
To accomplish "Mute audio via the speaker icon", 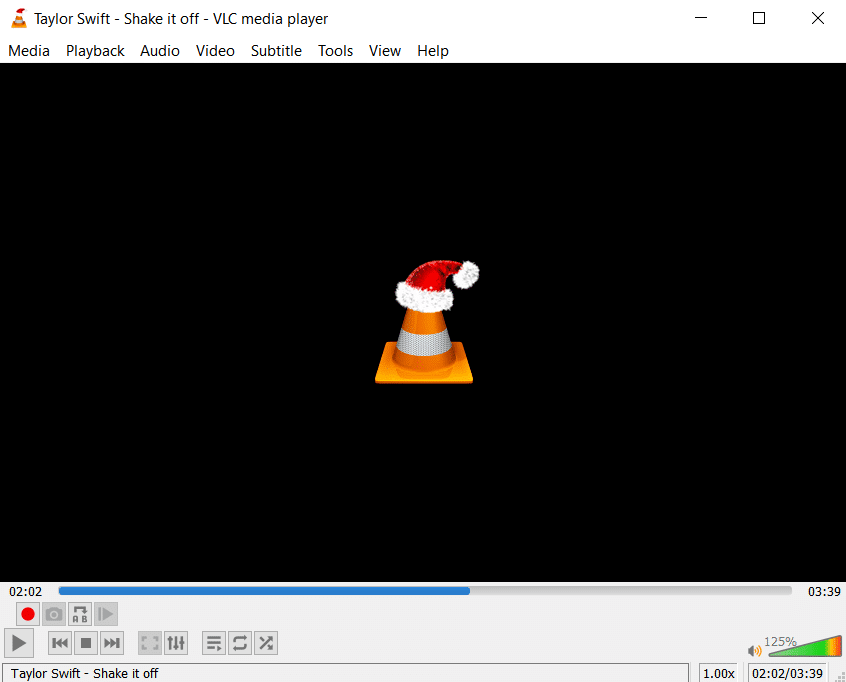I will point(755,651).
